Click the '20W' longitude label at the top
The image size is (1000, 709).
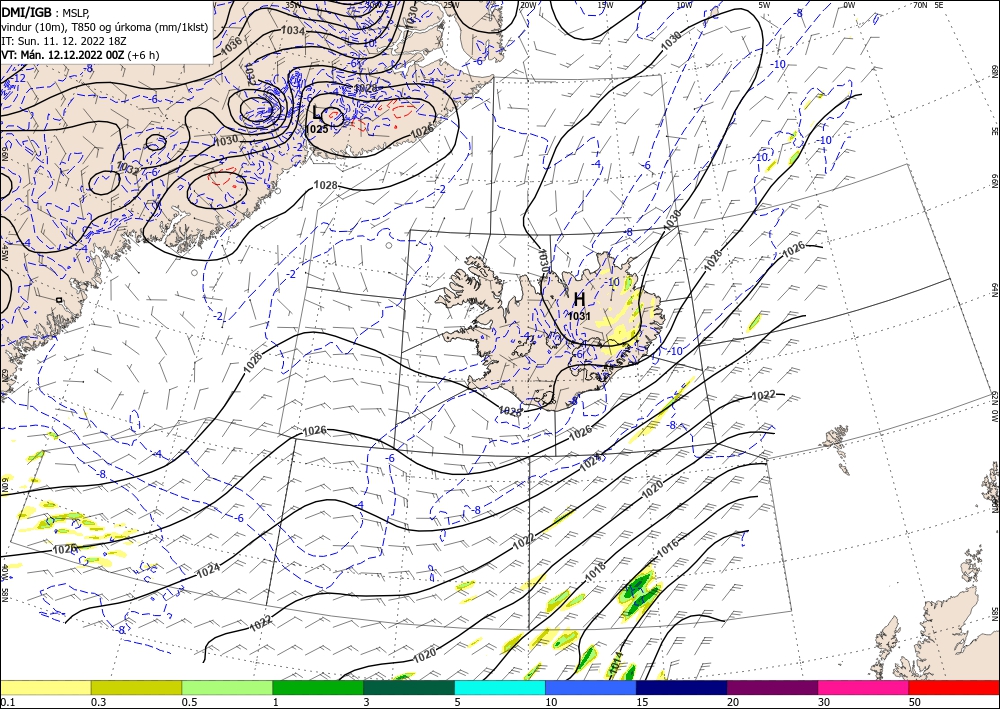click(527, 5)
